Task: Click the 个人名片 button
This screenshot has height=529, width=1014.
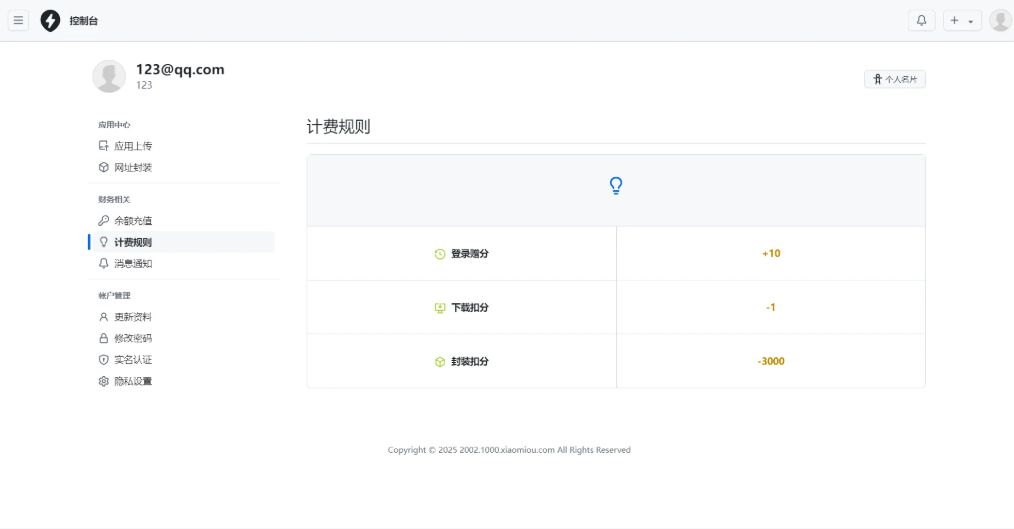Action: tap(894, 79)
